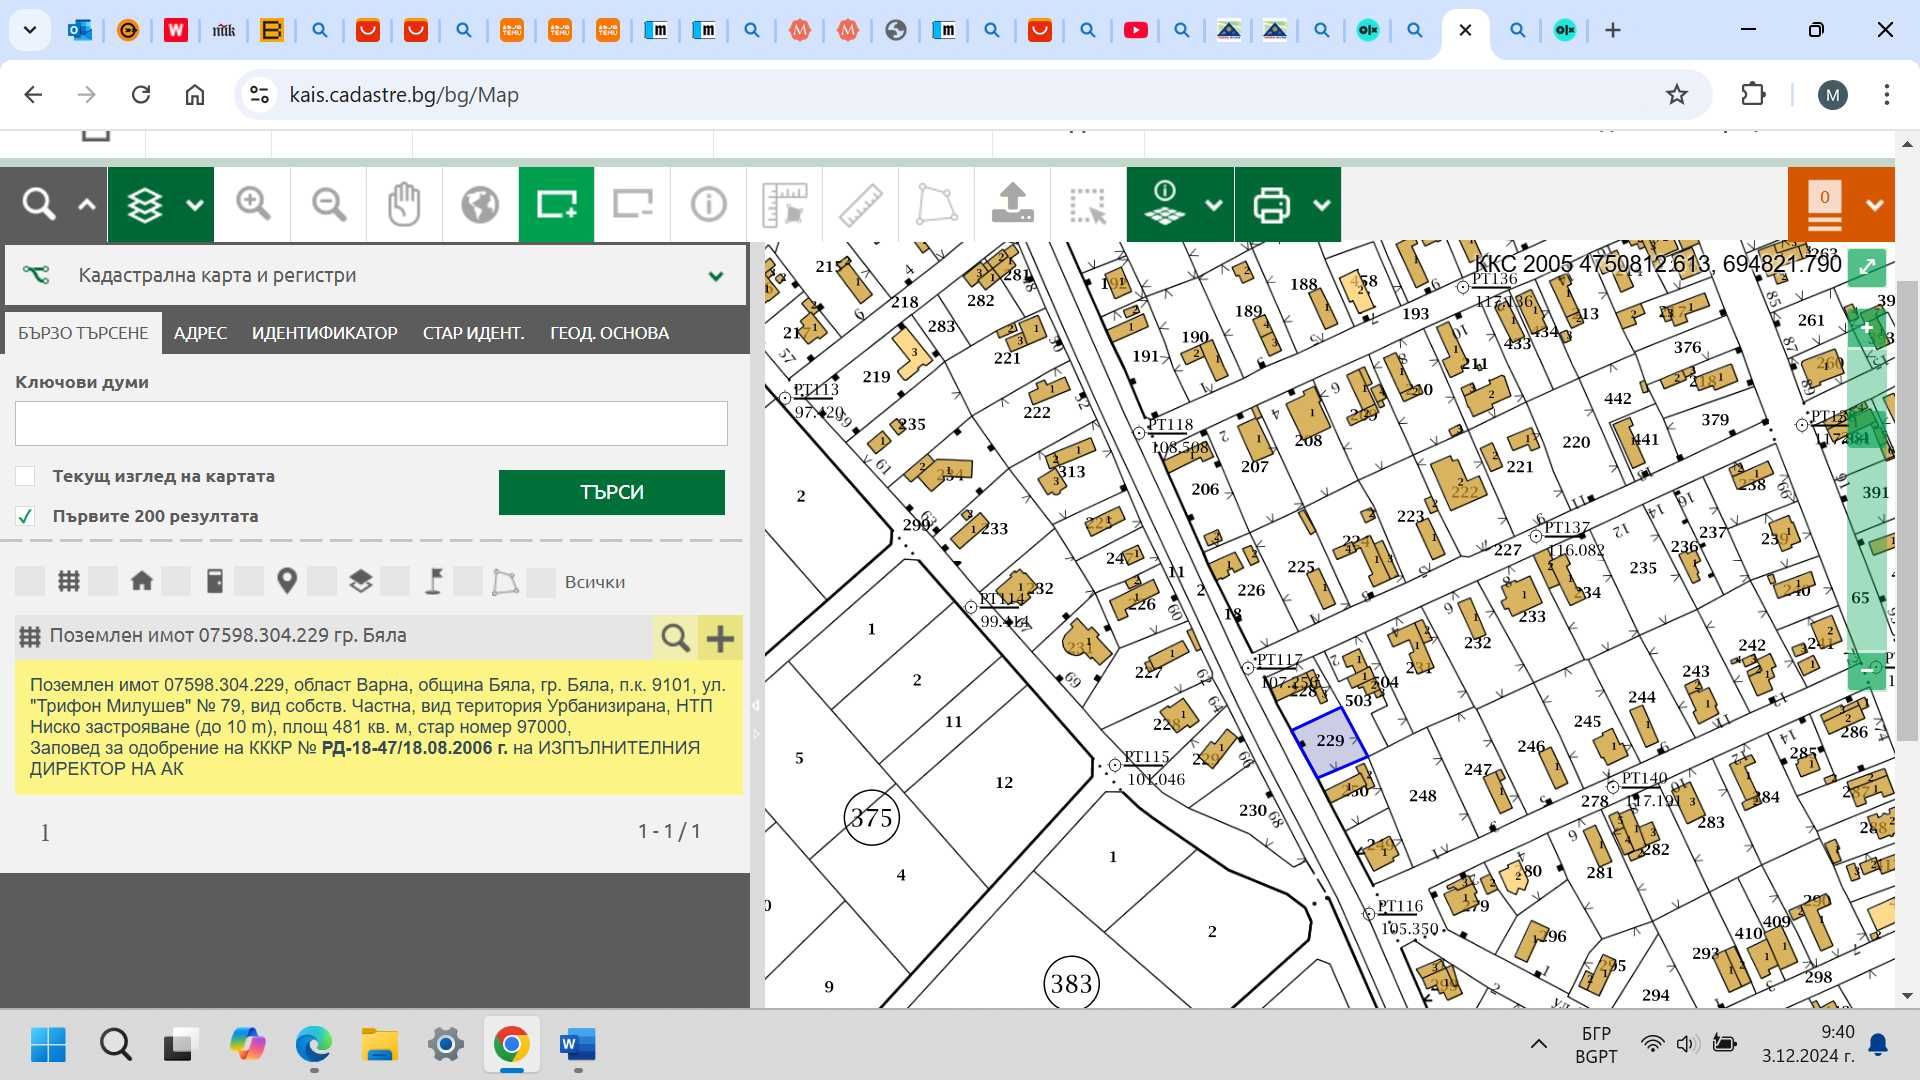Open Chrome menu three dots
Screen dimensions: 1920x1080
(x=1886, y=95)
